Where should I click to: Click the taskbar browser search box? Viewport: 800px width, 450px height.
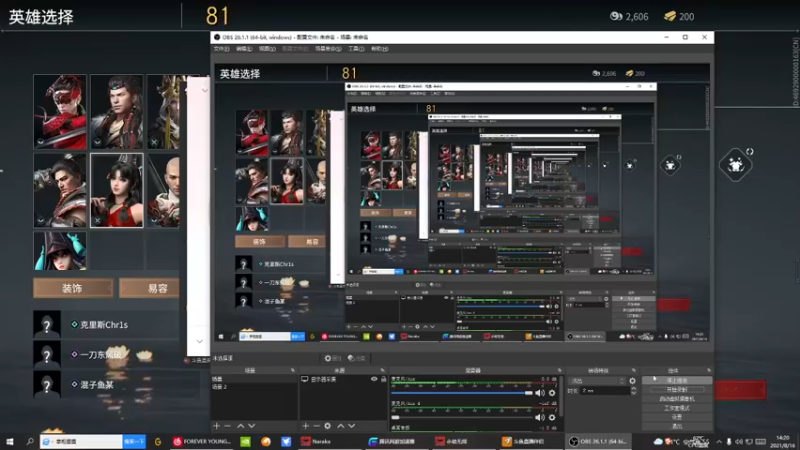click(x=82, y=441)
